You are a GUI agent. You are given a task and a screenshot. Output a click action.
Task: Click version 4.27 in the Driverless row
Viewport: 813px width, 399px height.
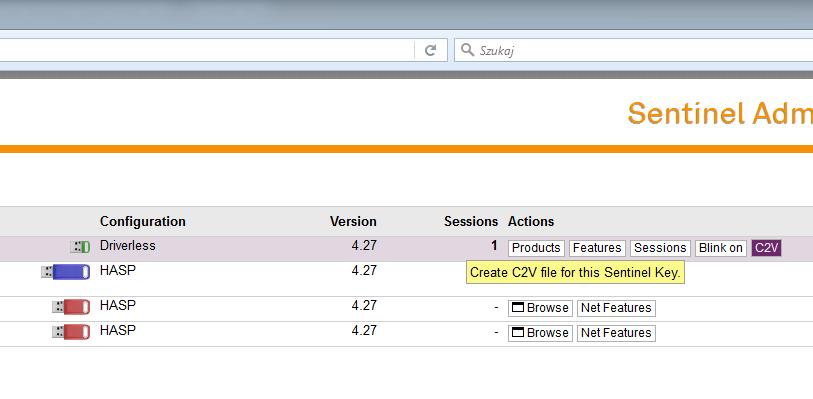coord(364,246)
